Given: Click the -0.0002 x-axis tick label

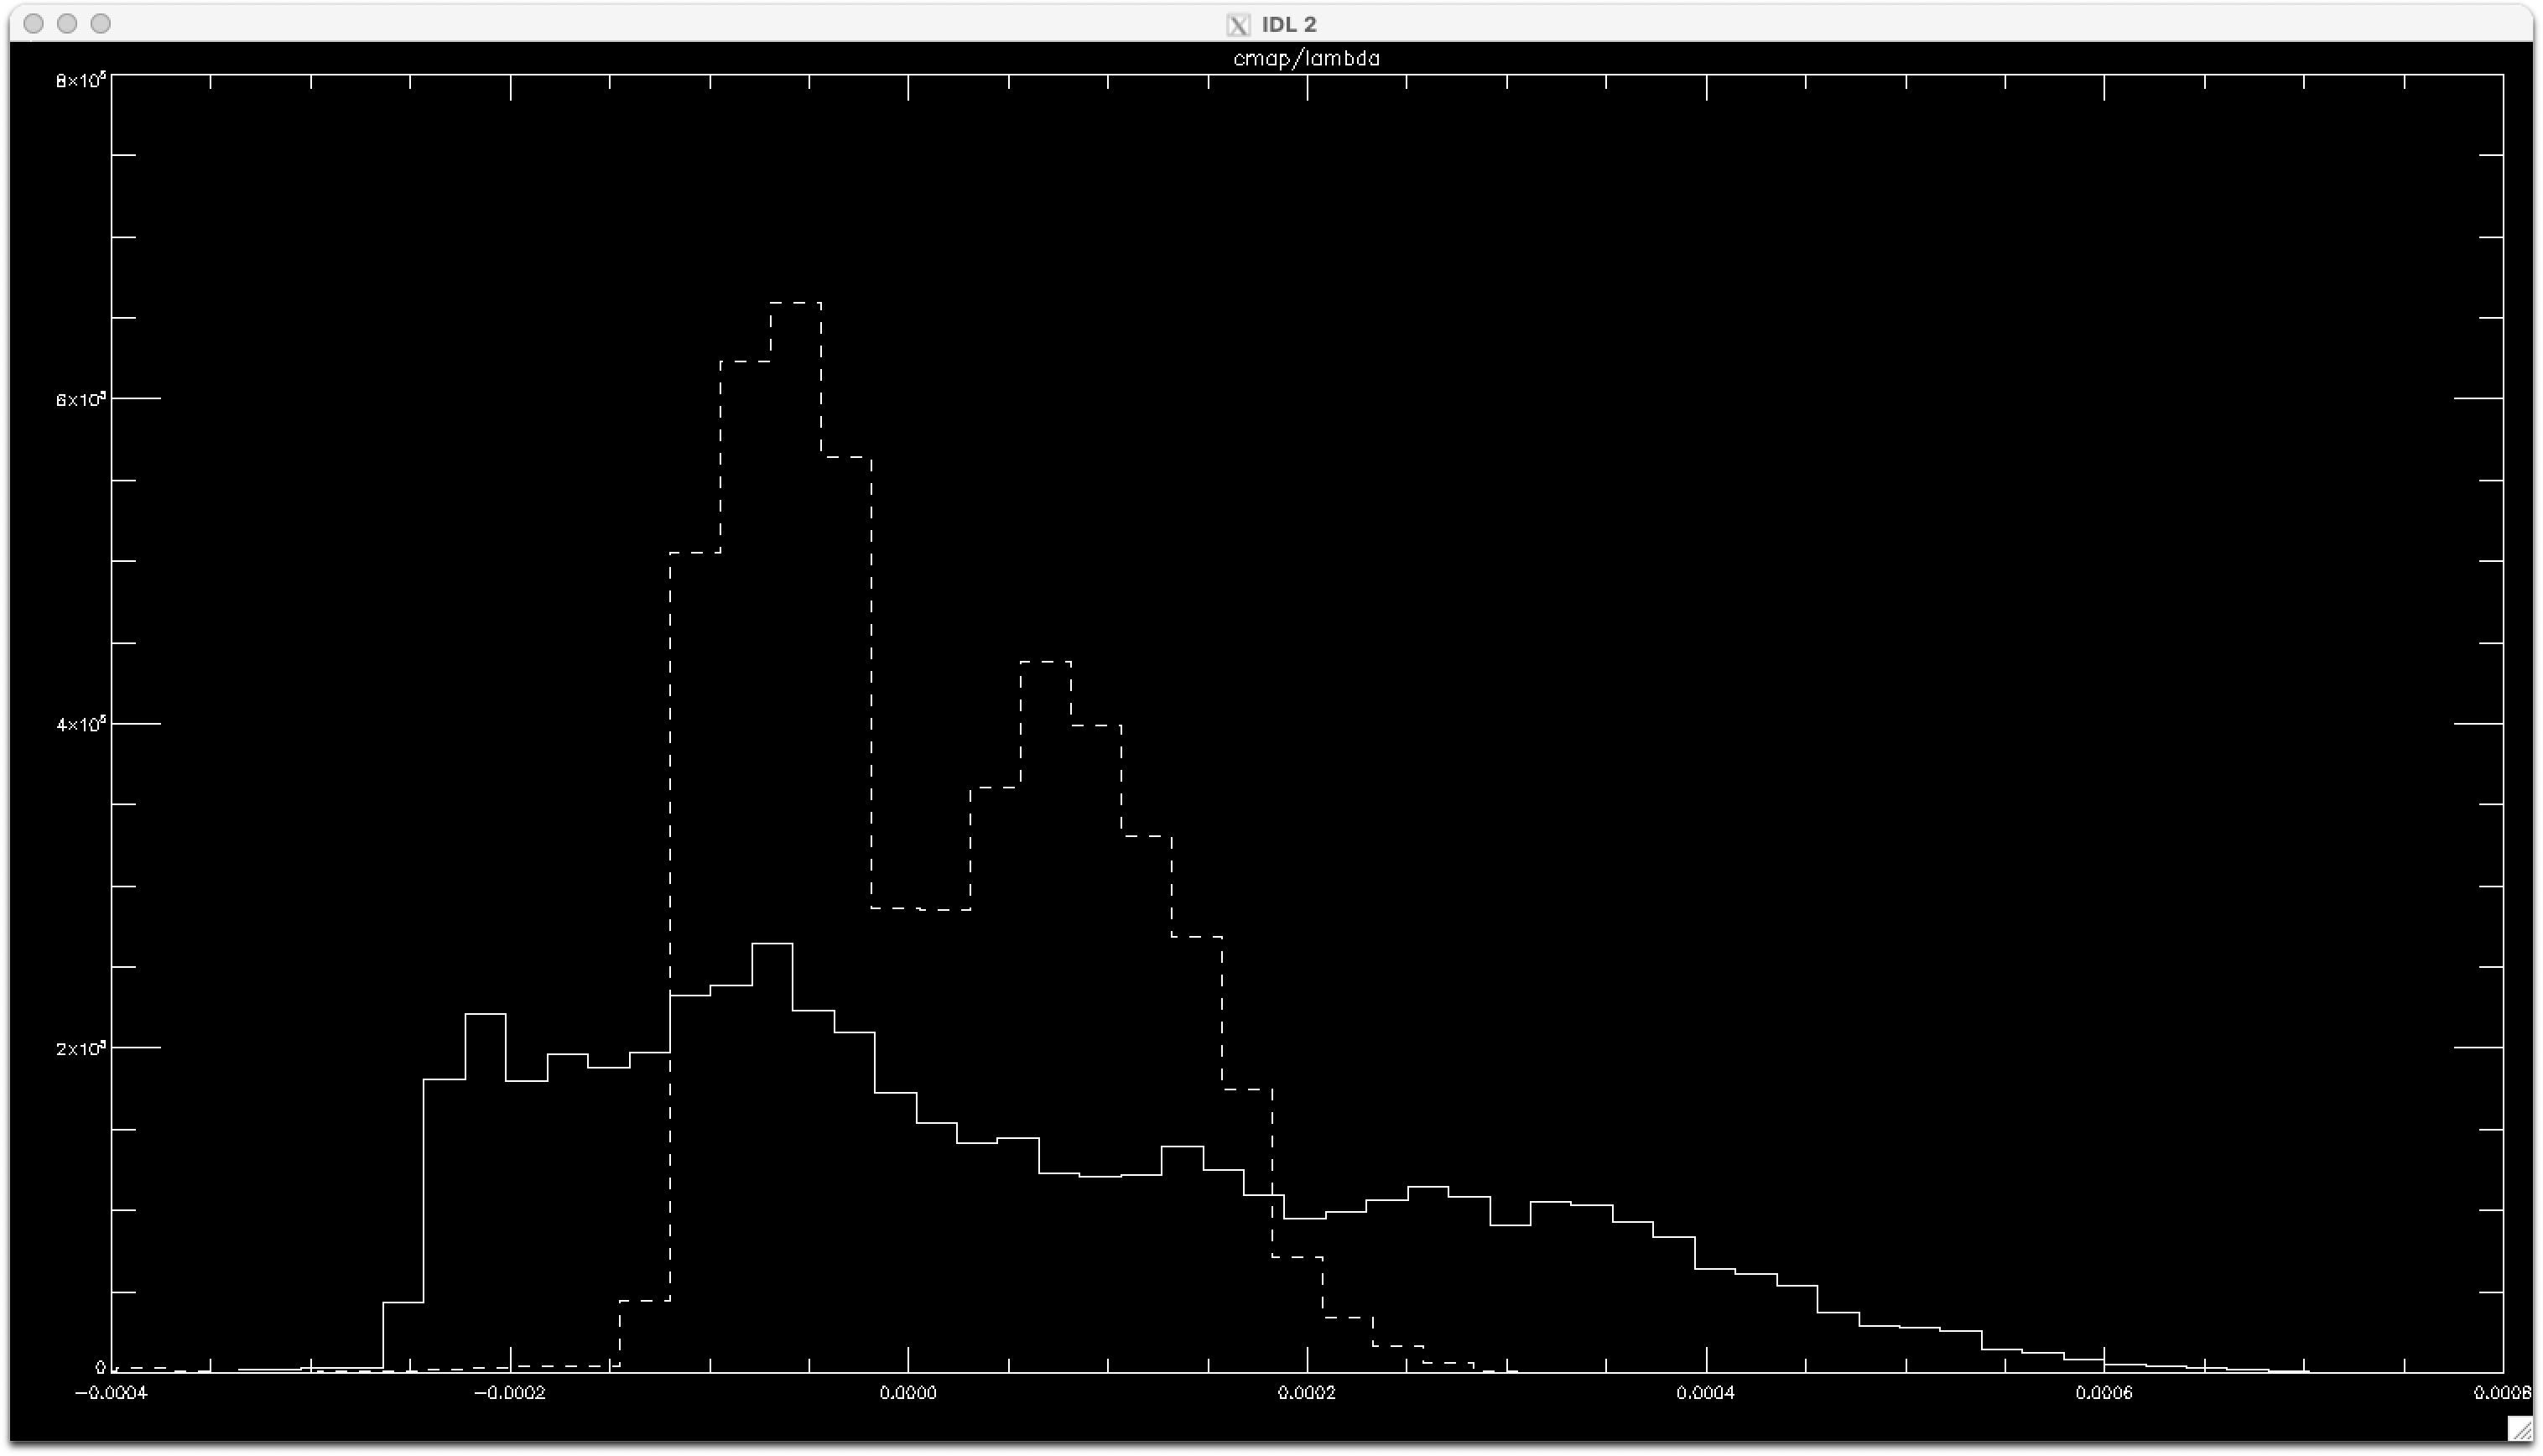Looking at the screenshot, I should (x=509, y=1393).
